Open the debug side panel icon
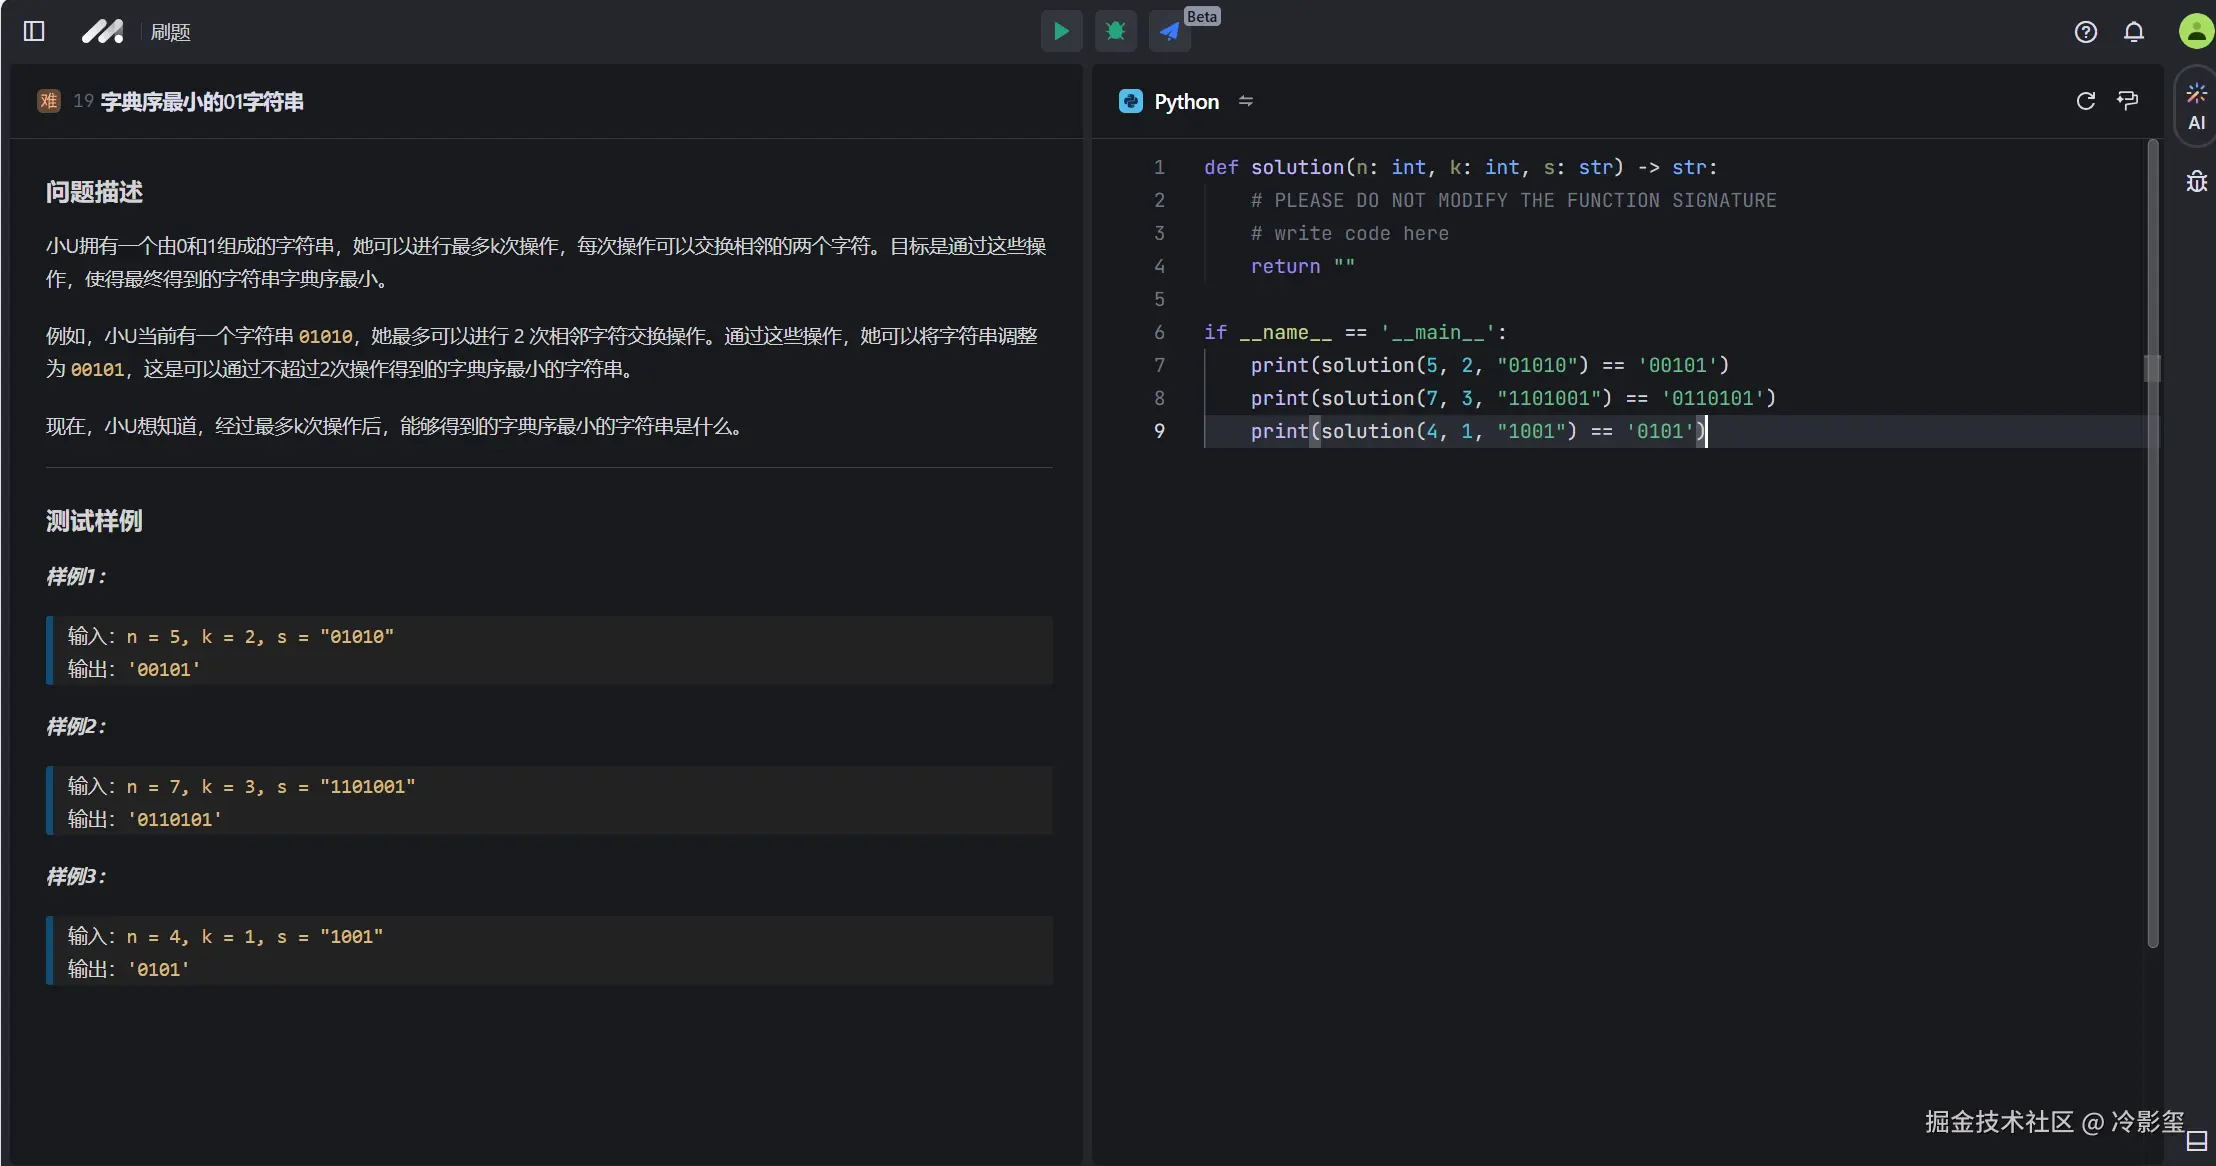This screenshot has width=2216, height=1166. tap(2196, 182)
